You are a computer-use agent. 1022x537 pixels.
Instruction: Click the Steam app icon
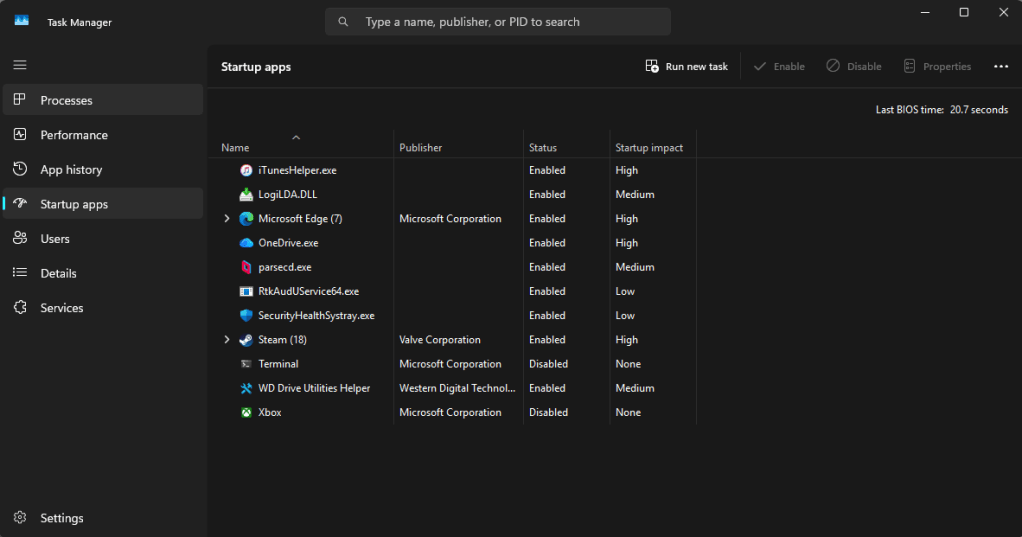(246, 340)
